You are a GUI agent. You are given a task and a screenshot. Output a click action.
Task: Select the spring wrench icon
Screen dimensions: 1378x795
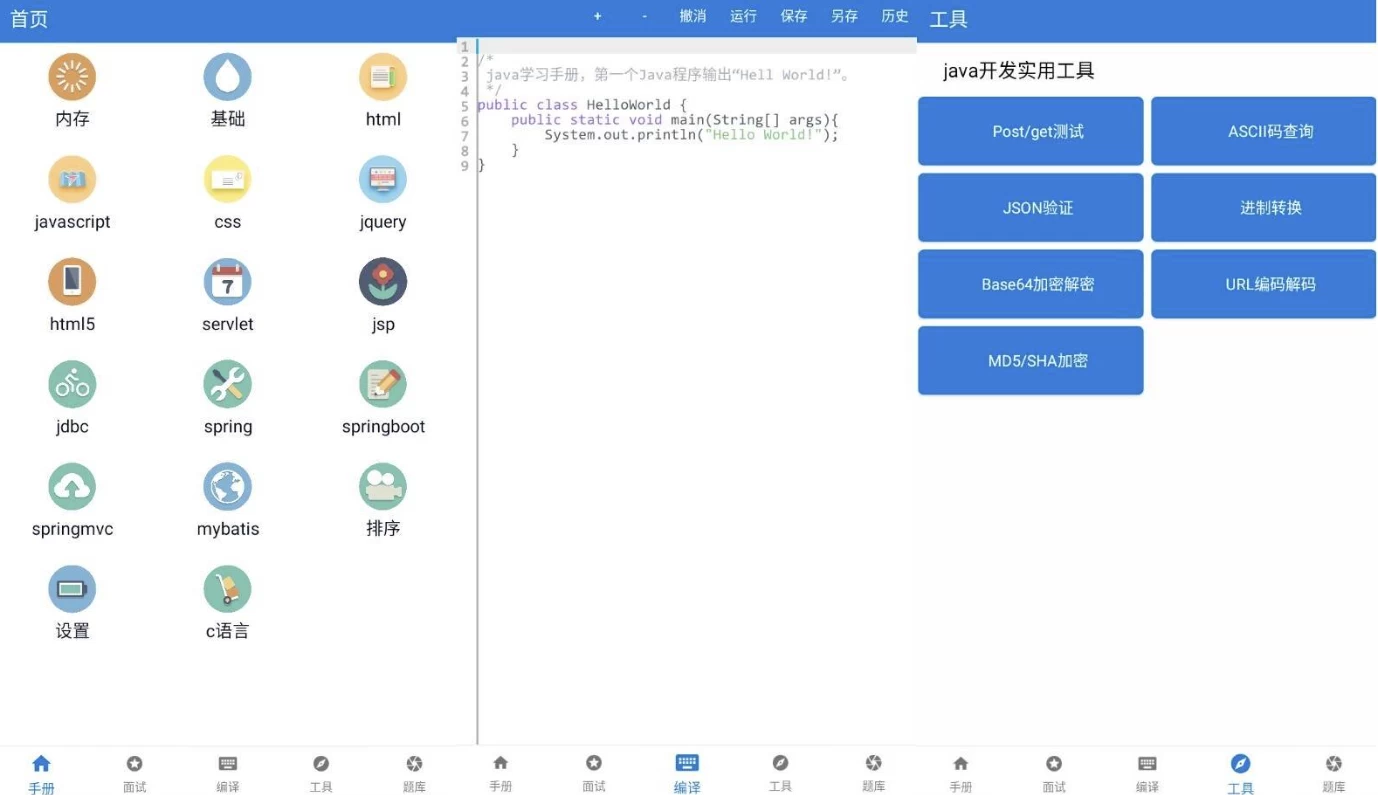[227, 385]
